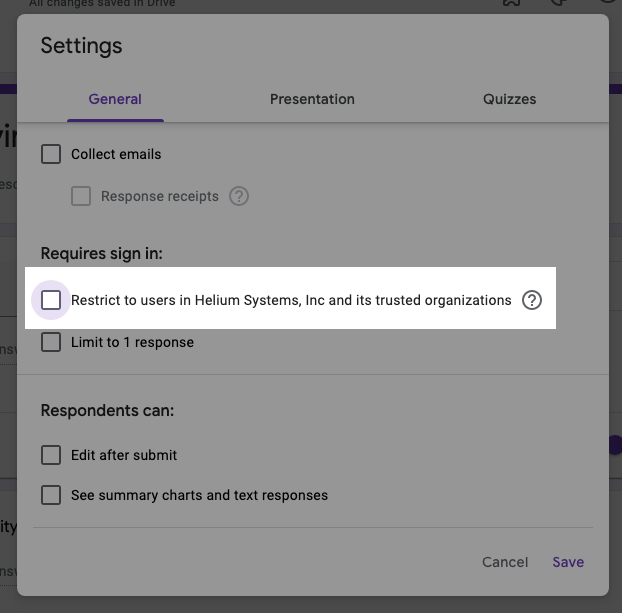622x613 pixels.
Task: Open help icon beside Restrict to users option
Action: tap(532, 300)
